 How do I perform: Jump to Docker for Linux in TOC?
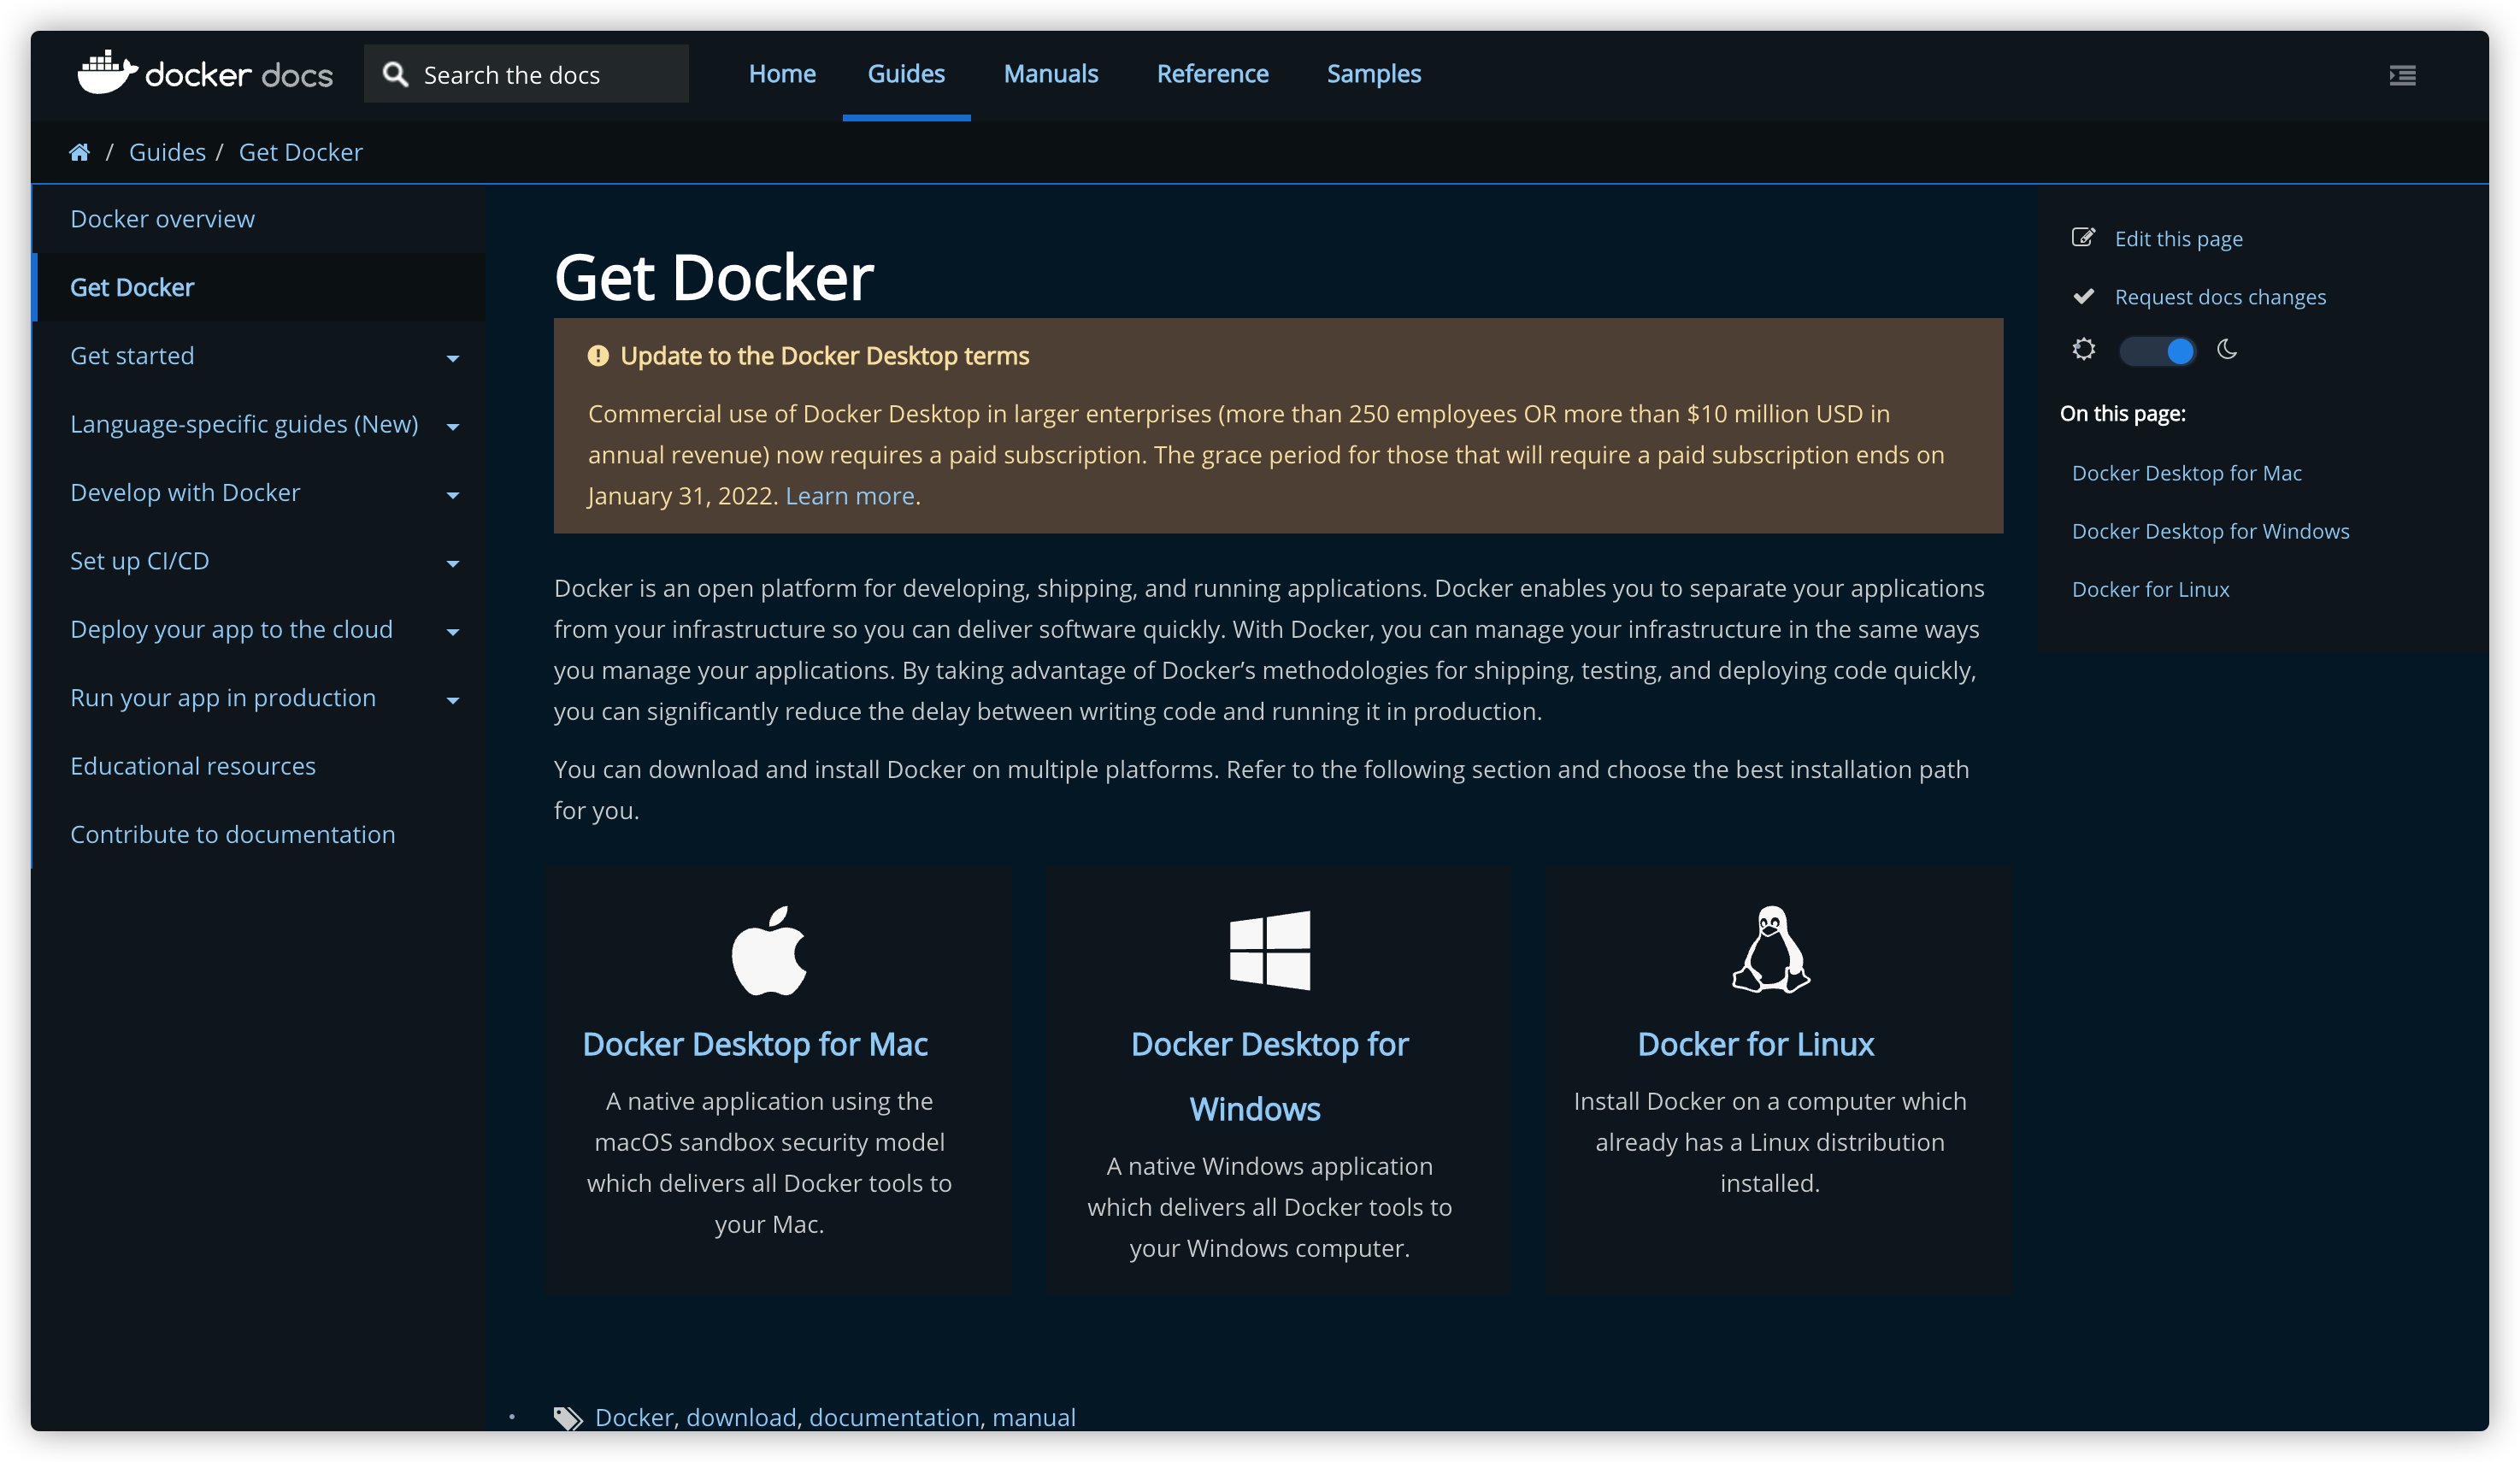pos(2150,589)
